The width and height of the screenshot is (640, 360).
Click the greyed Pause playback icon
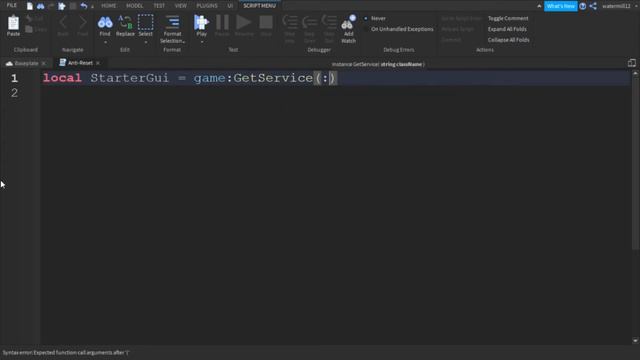pyautogui.click(x=222, y=22)
